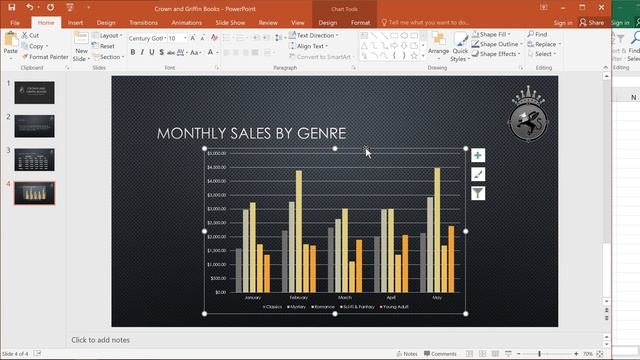This screenshot has width=640, height=360.
Task: Expand the shapes gallery with More arrow
Action: (423, 56)
